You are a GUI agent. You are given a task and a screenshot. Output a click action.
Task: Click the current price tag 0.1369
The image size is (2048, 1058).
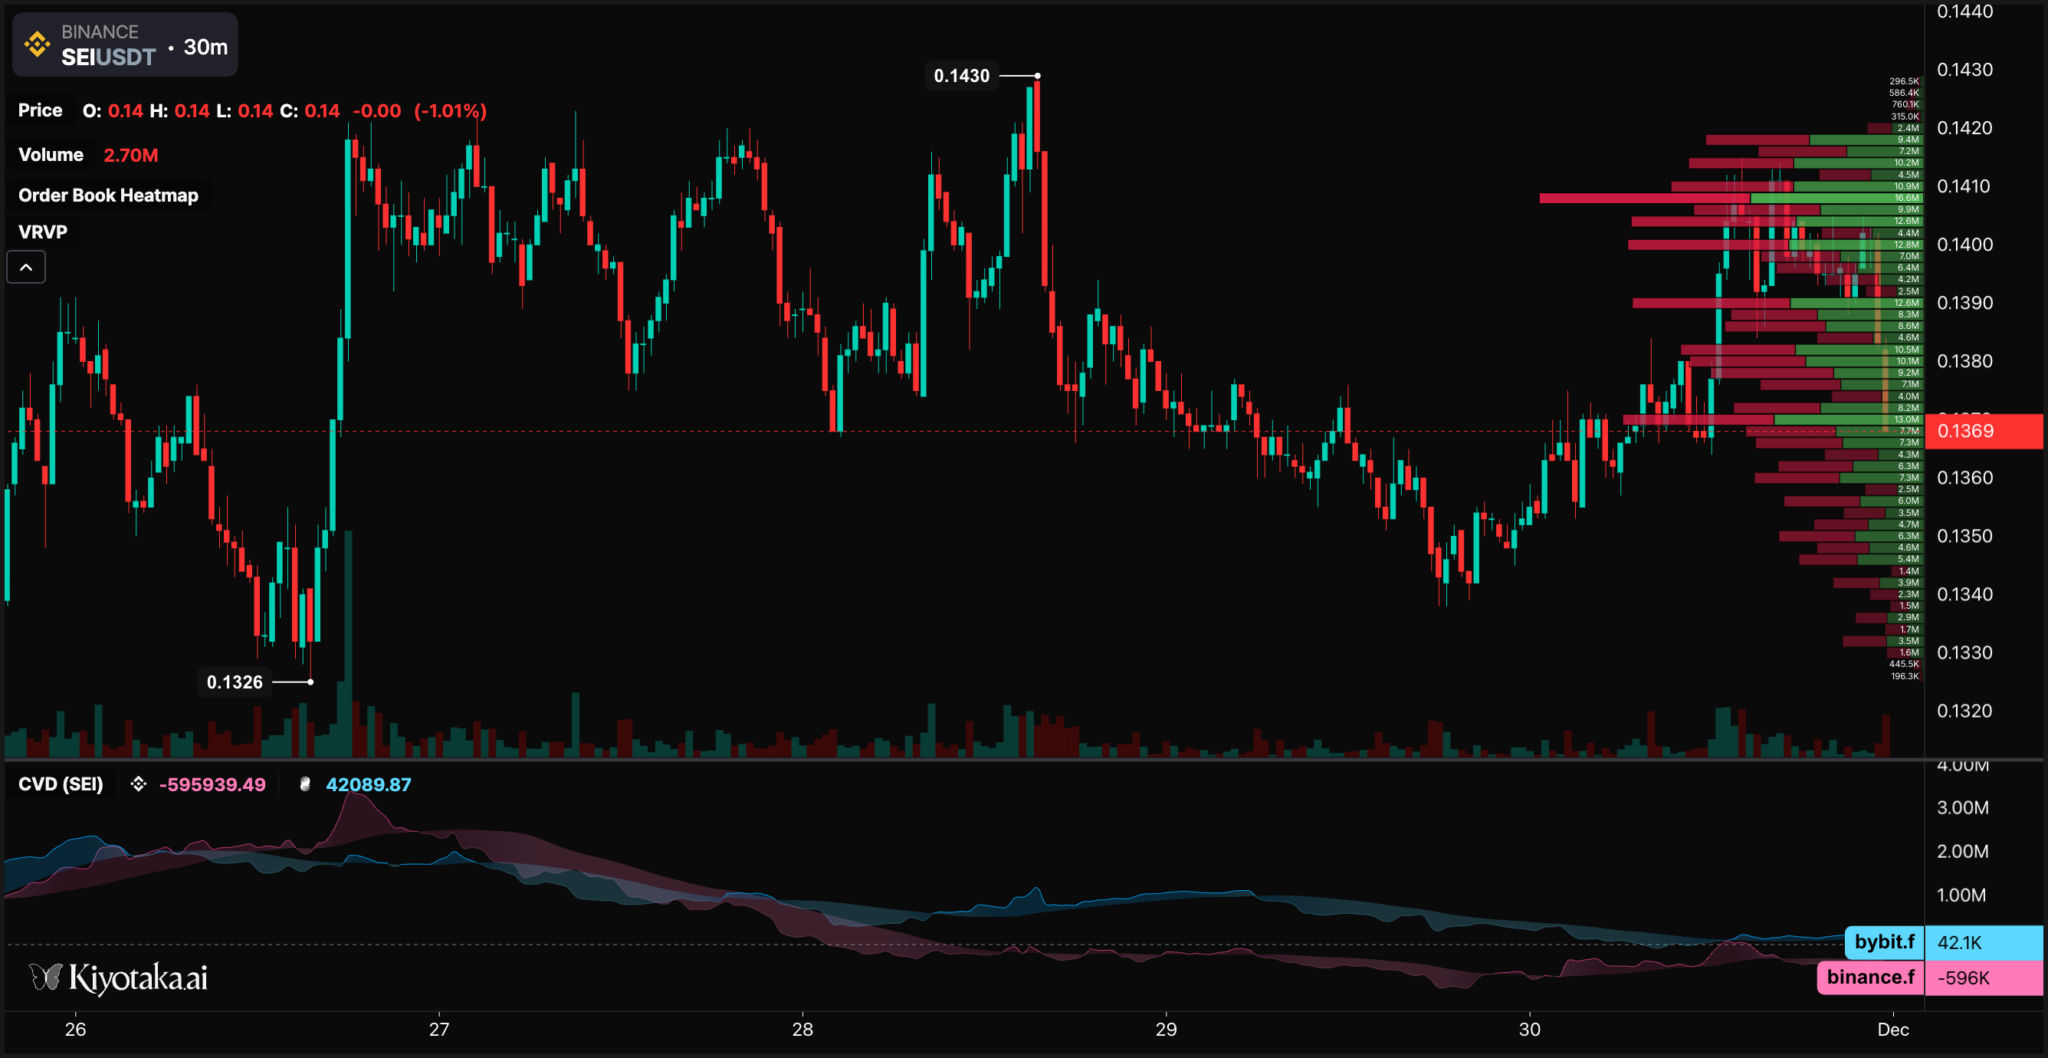coord(1984,431)
